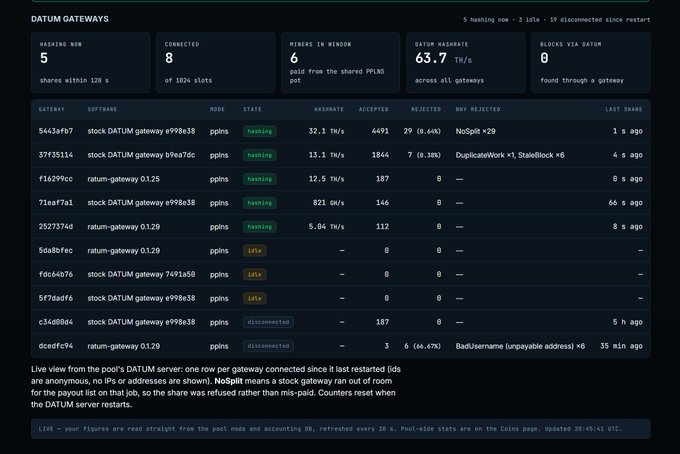Click the 32.1 TH/s hashrate value

[x=327, y=131]
